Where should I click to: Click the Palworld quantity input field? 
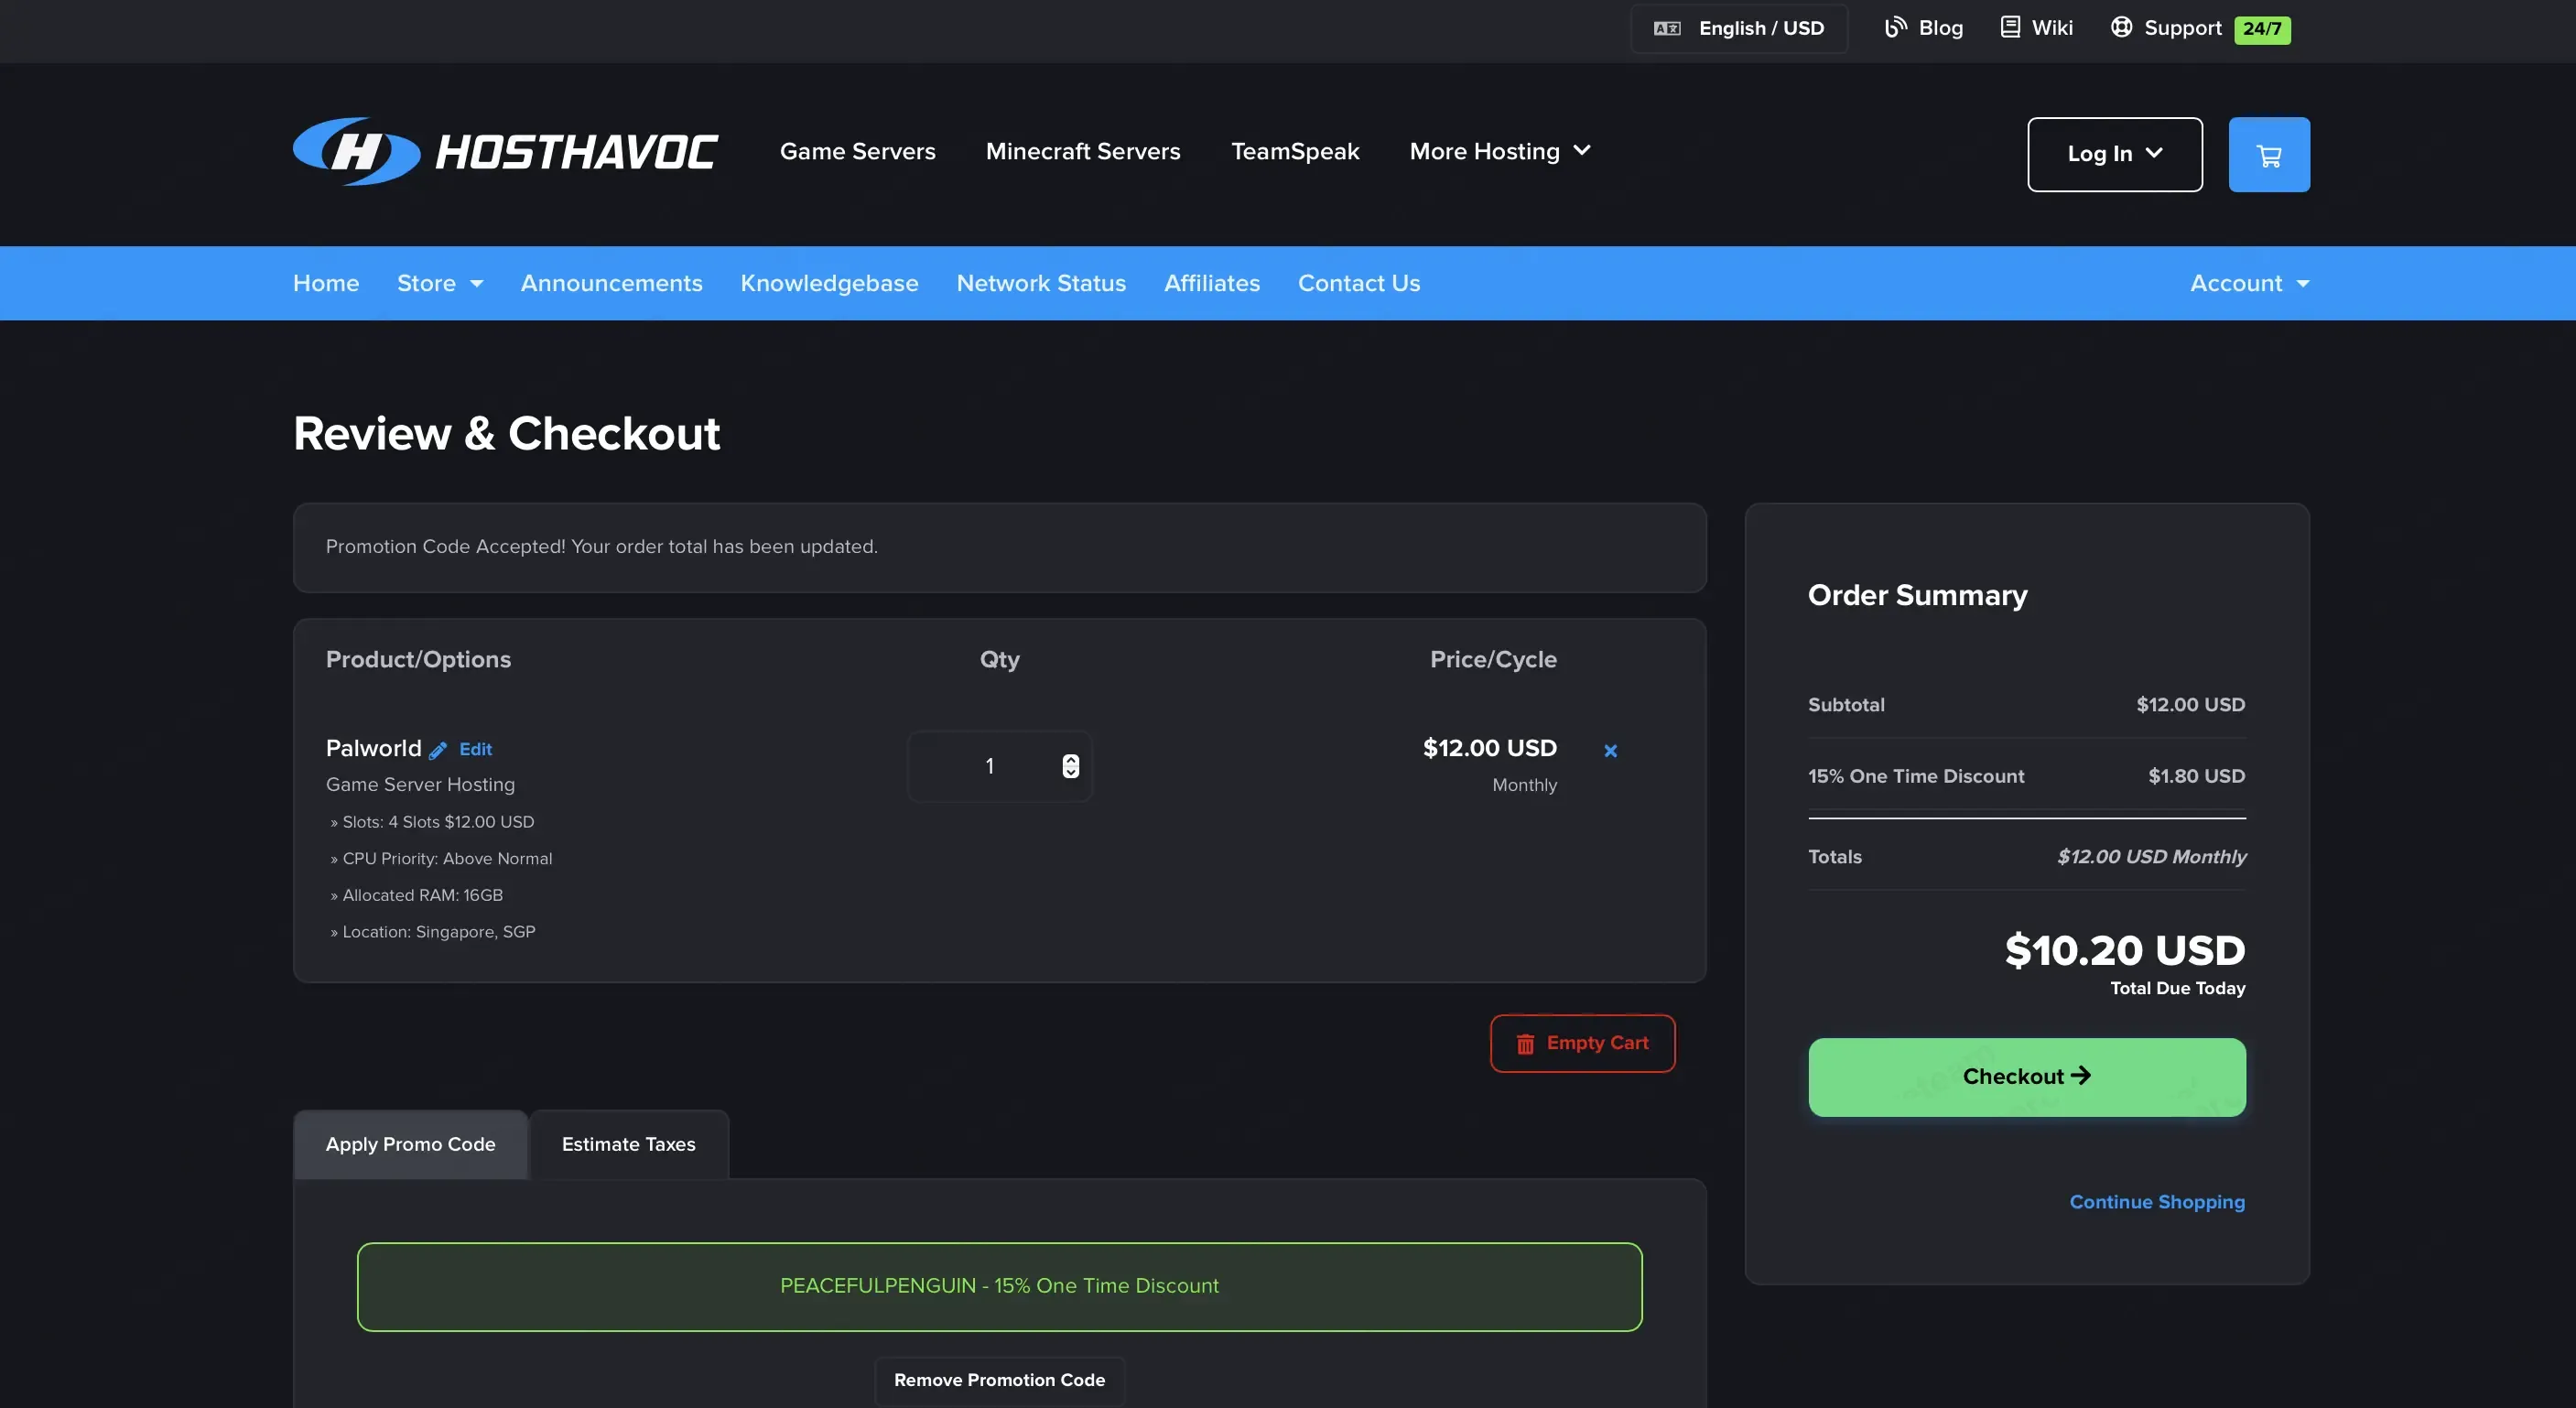click(x=1000, y=766)
